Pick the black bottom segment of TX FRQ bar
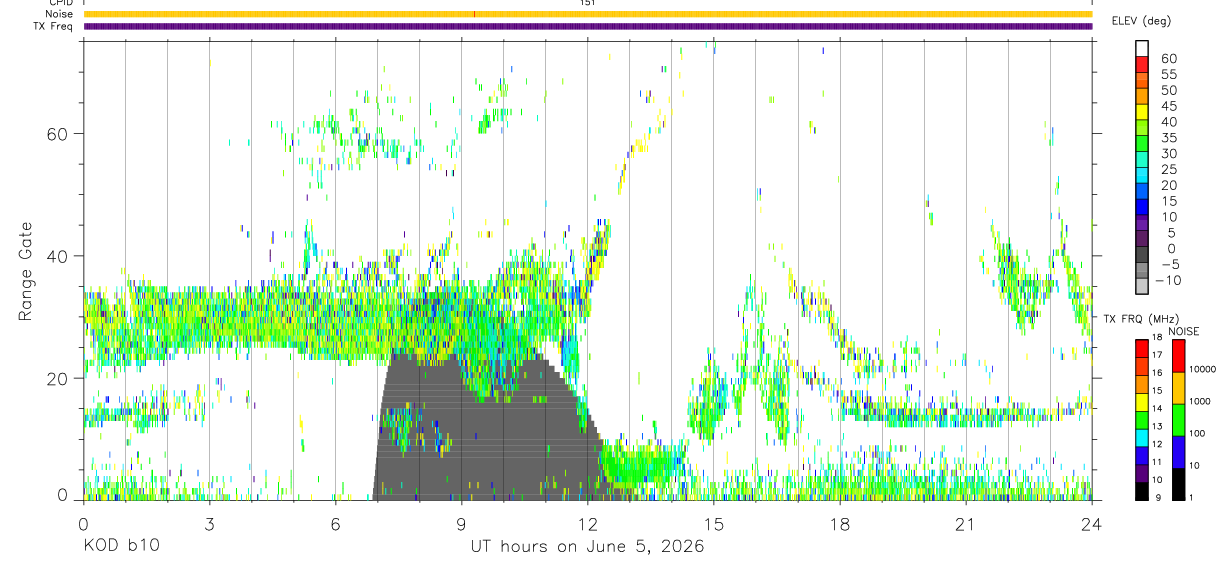 coord(1142,491)
